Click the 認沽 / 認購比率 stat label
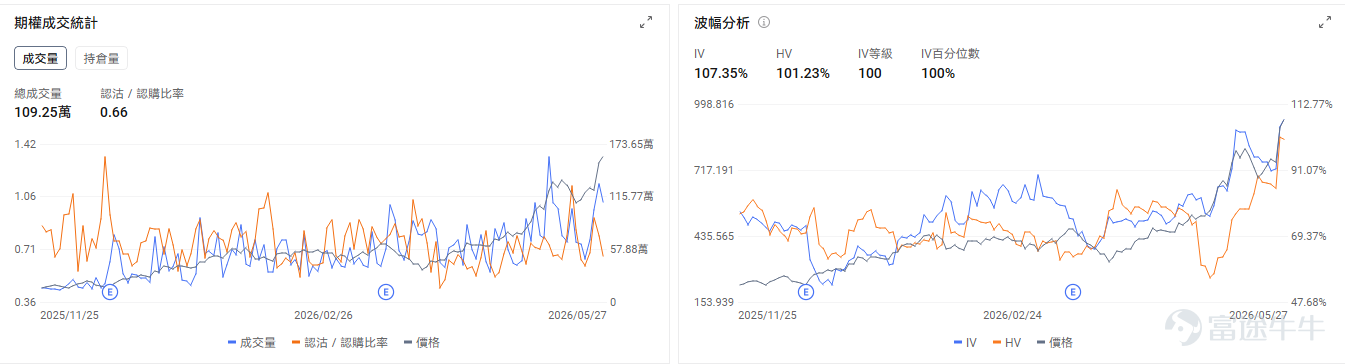 [x=142, y=93]
